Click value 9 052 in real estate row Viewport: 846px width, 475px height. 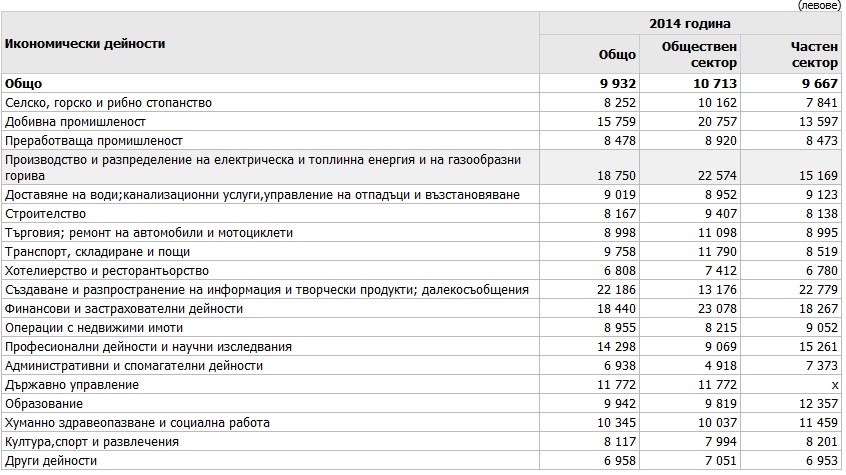[x=822, y=328]
